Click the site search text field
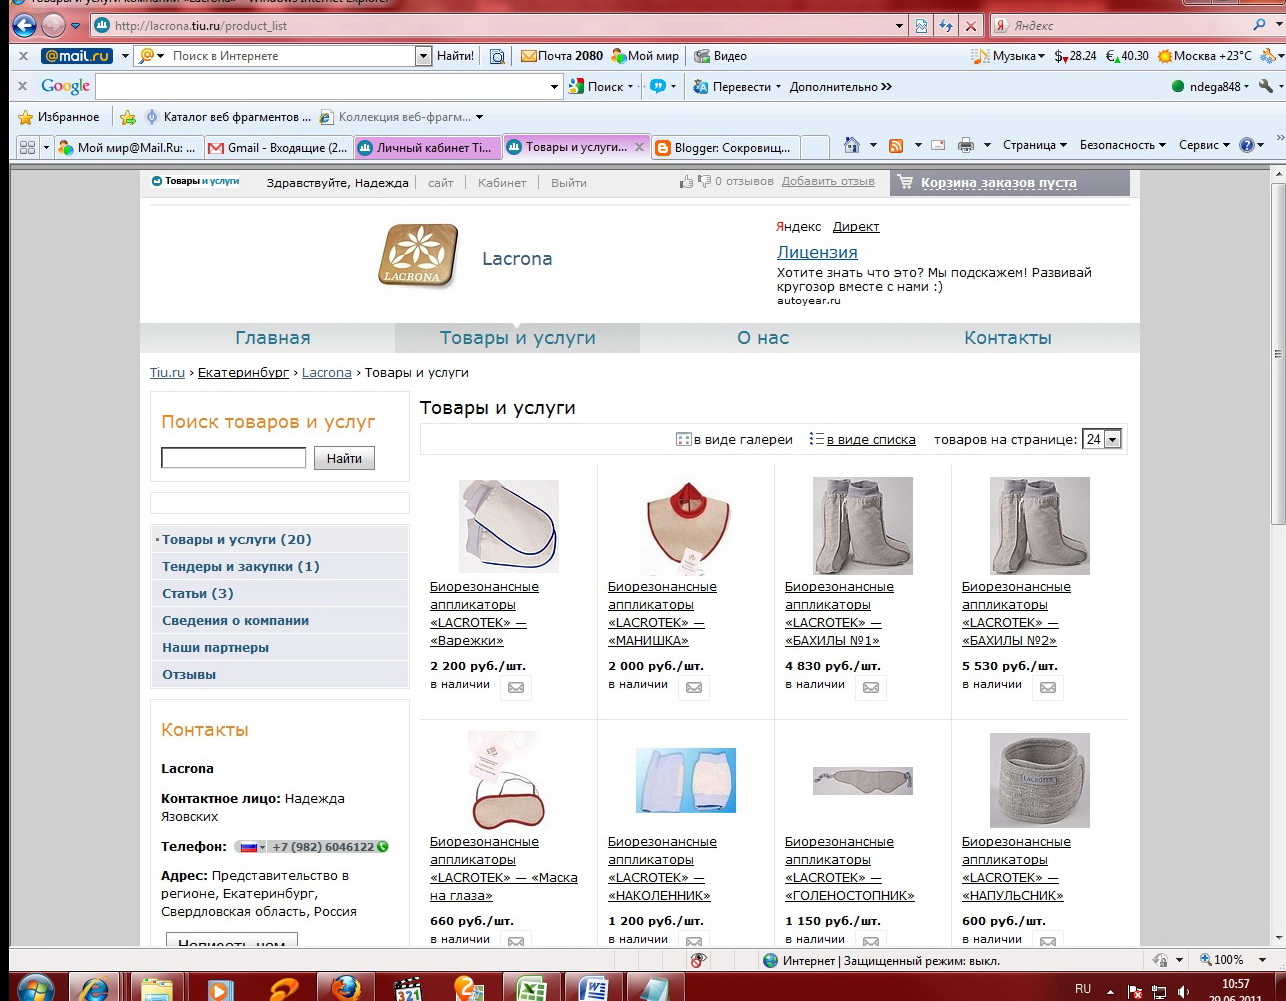 (234, 458)
